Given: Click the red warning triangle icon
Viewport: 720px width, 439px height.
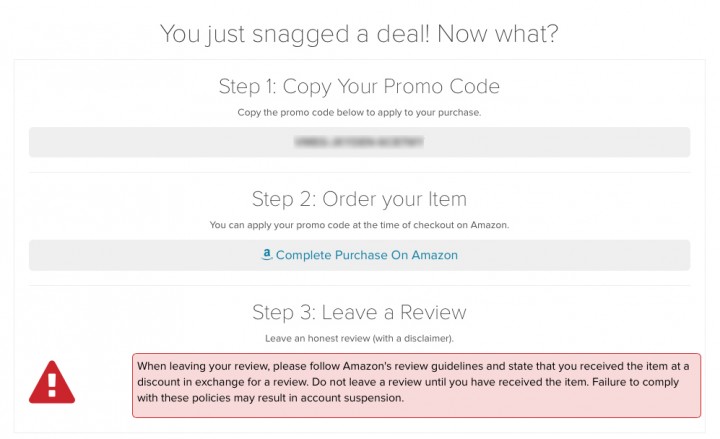Looking at the screenshot, I should click(51, 382).
